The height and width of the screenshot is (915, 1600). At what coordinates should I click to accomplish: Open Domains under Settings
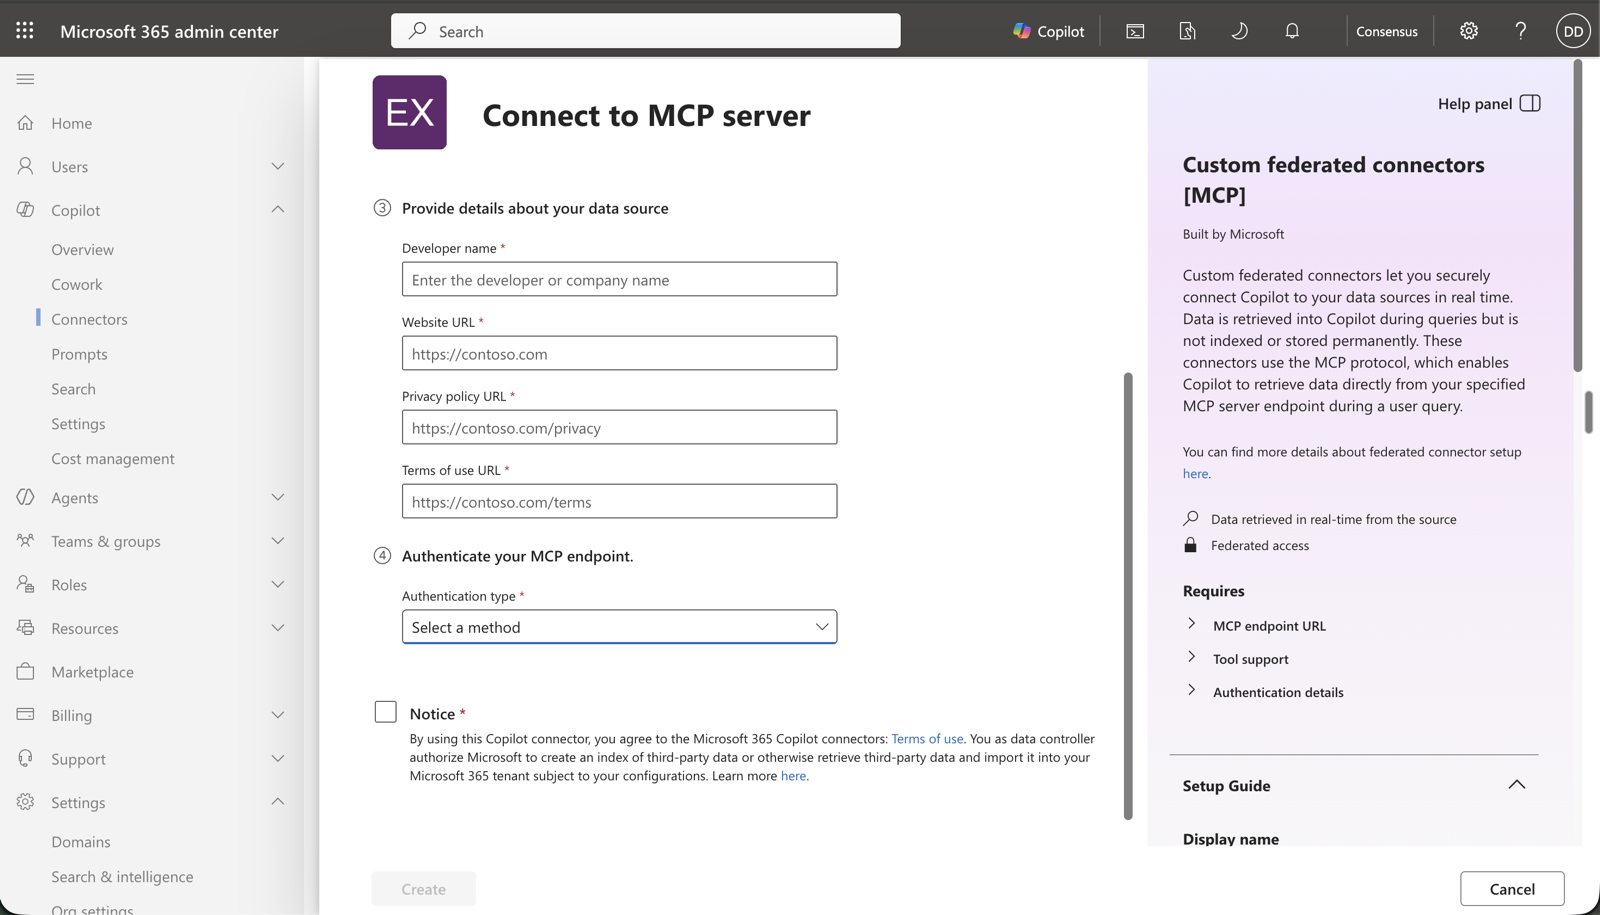click(81, 842)
